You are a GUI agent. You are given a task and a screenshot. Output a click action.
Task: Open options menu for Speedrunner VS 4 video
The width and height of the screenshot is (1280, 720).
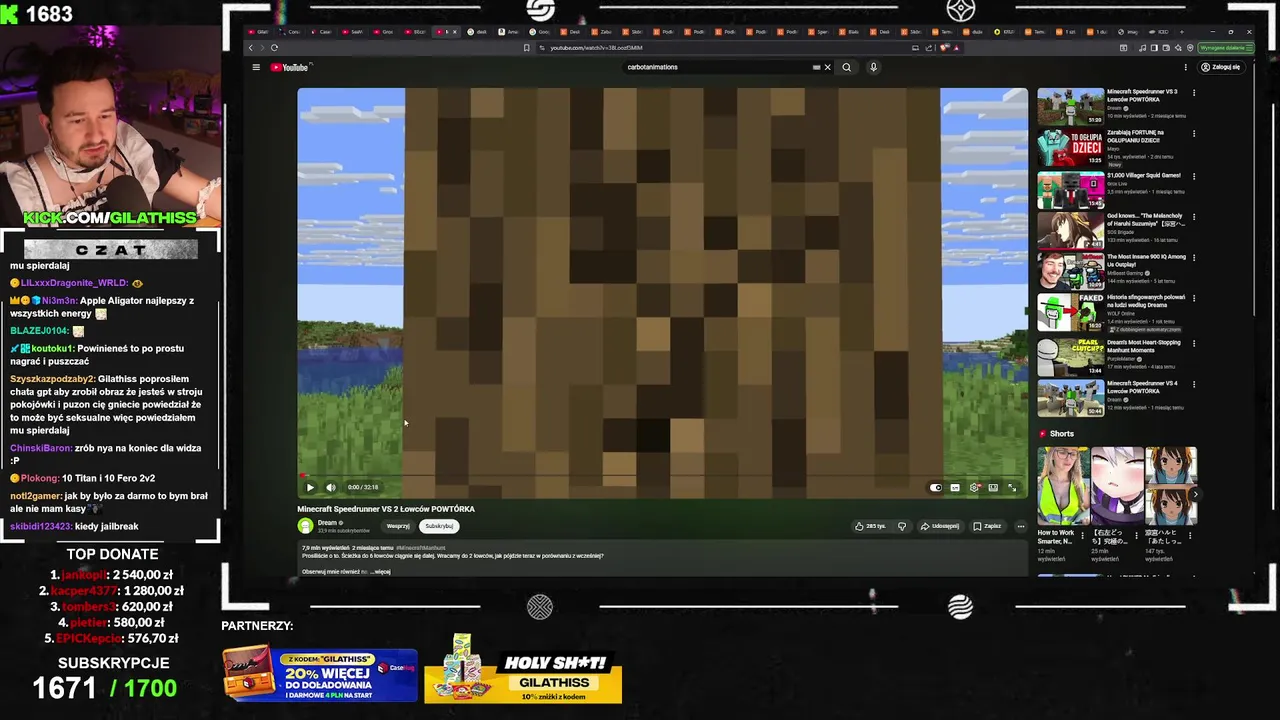[x=1193, y=385]
